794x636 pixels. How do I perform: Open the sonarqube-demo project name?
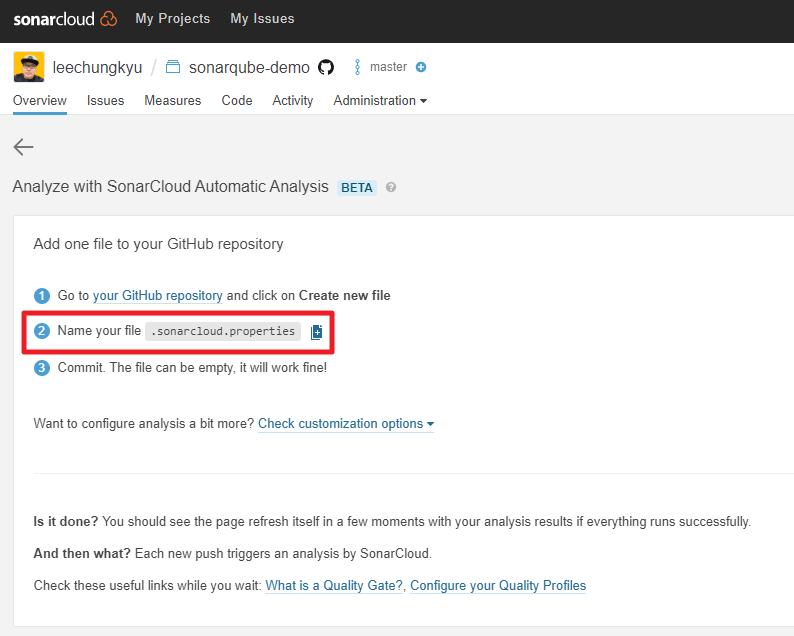click(x=249, y=67)
